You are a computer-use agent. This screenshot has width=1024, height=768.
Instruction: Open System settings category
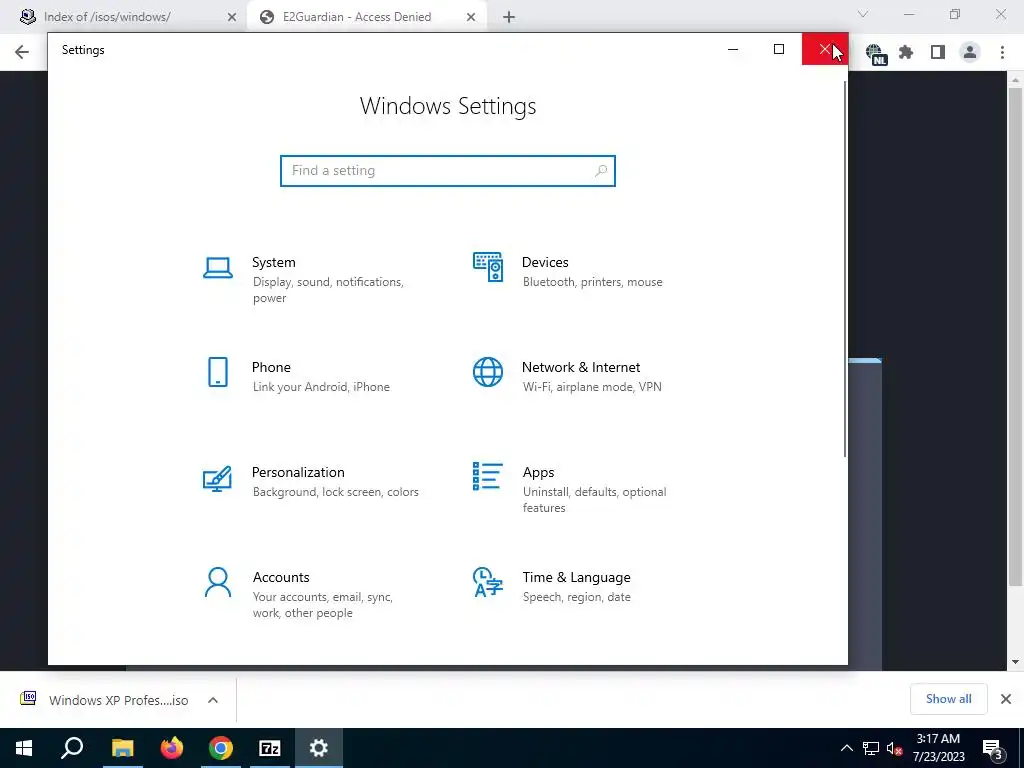310,280
